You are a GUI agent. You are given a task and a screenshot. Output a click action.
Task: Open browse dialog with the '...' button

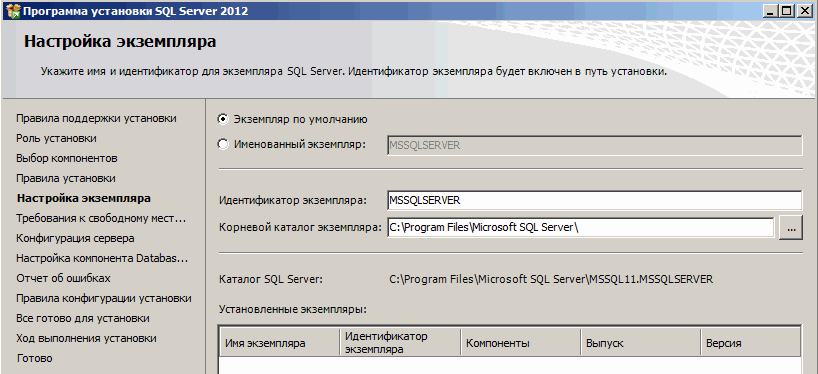[x=791, y=228]
